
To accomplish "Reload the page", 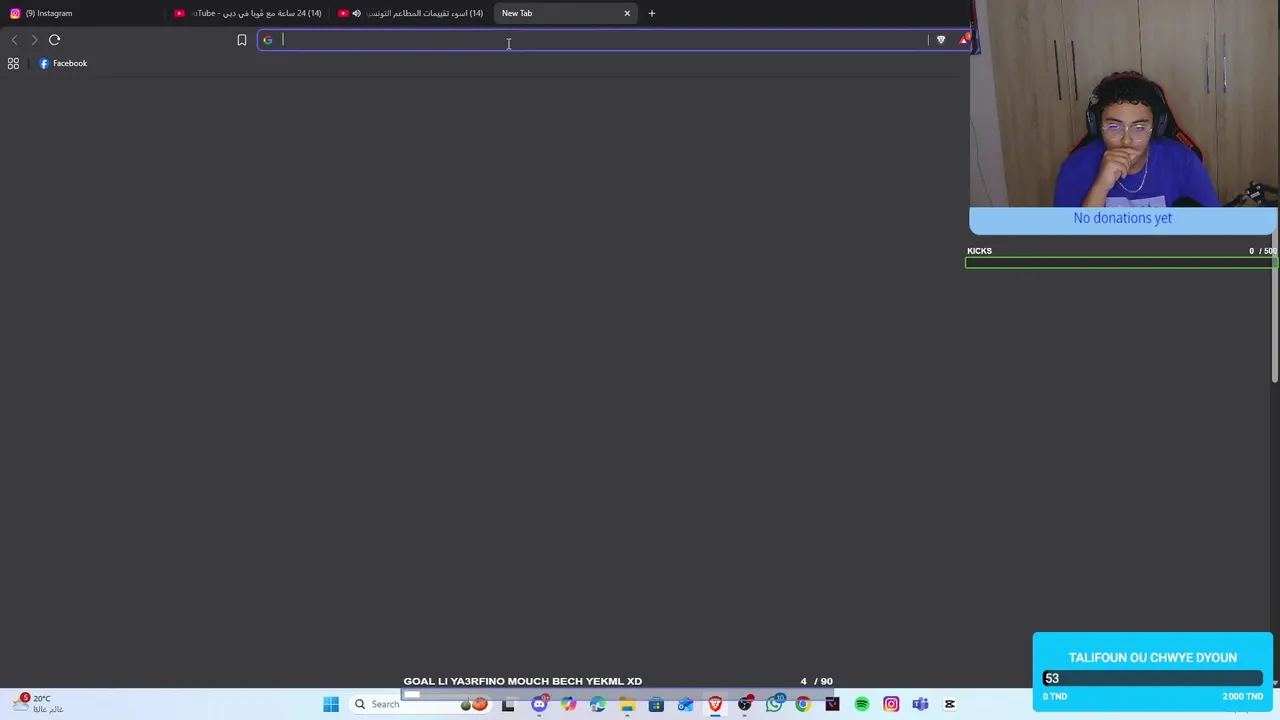I will coord(54,40).
